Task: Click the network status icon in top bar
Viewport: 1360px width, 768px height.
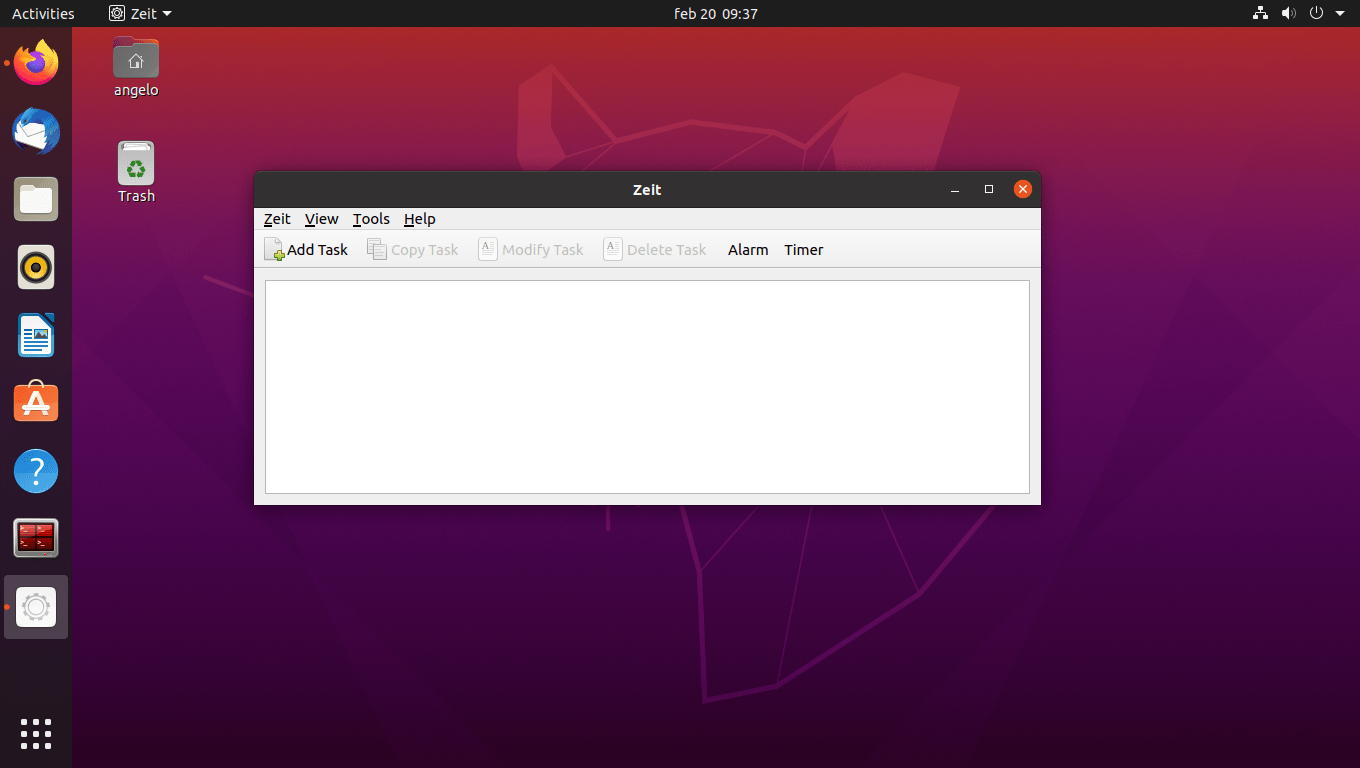Action: (1260, 14)
